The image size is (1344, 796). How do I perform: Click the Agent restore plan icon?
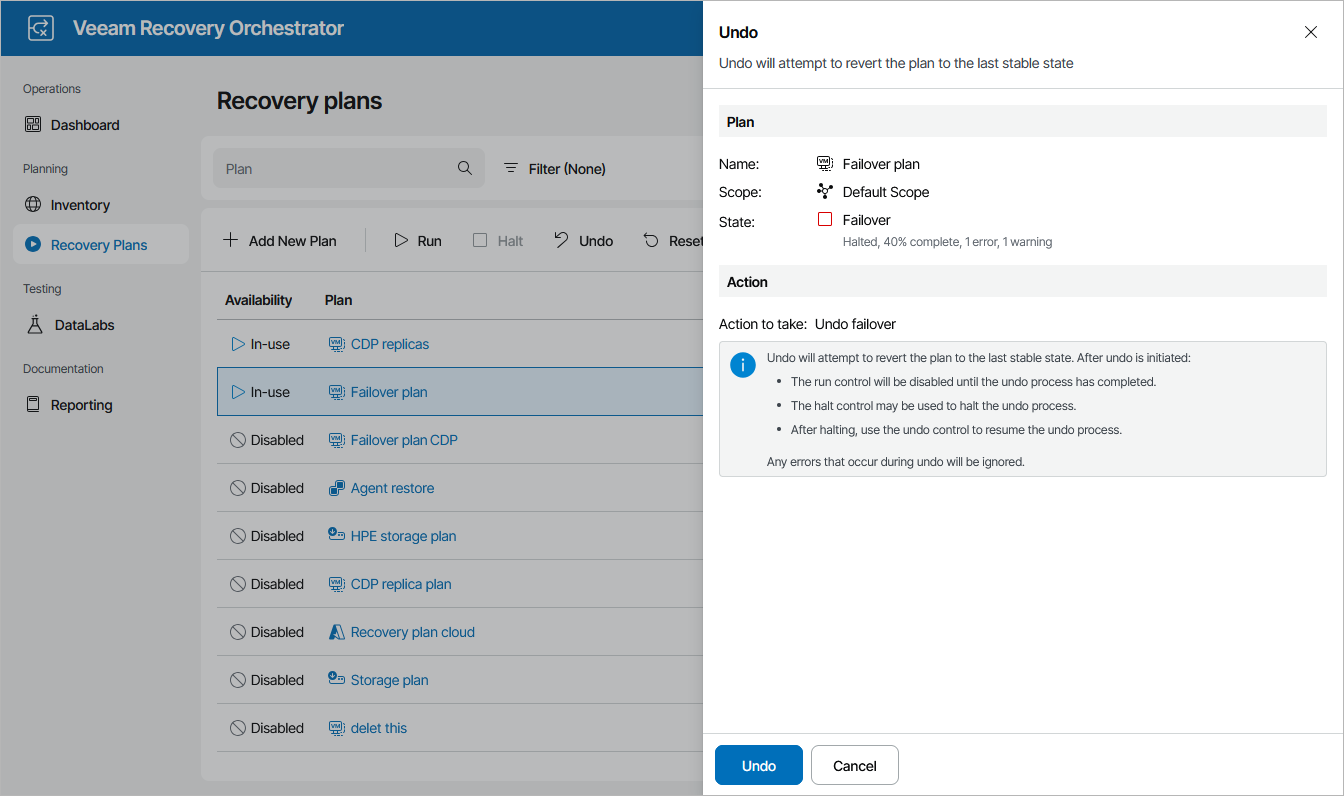(337, 488)
